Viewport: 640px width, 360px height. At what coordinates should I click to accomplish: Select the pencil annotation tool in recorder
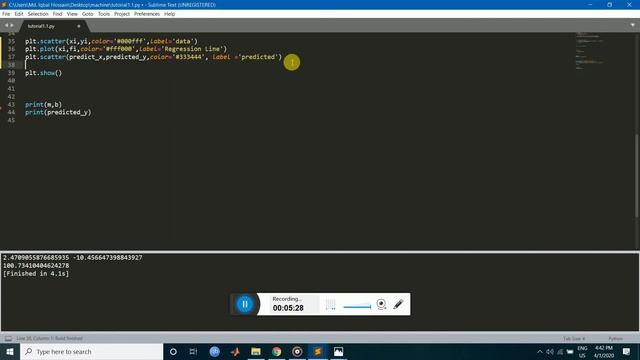[398, 304]
